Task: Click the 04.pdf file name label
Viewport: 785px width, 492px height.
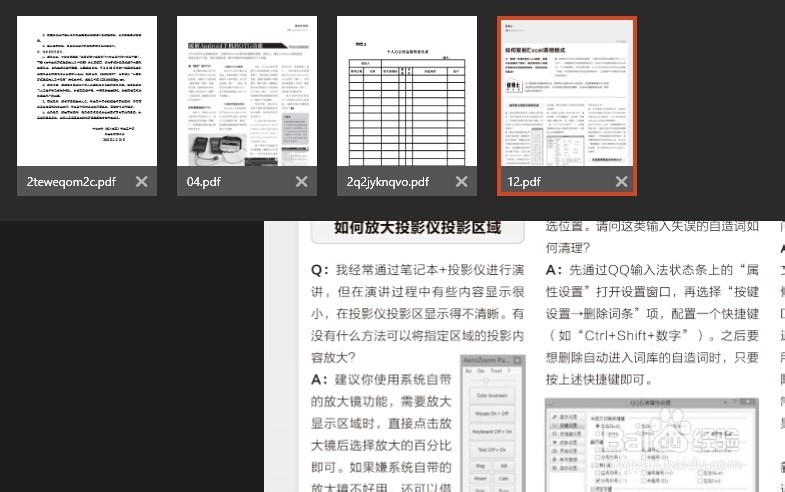Action: click(204, 182)
